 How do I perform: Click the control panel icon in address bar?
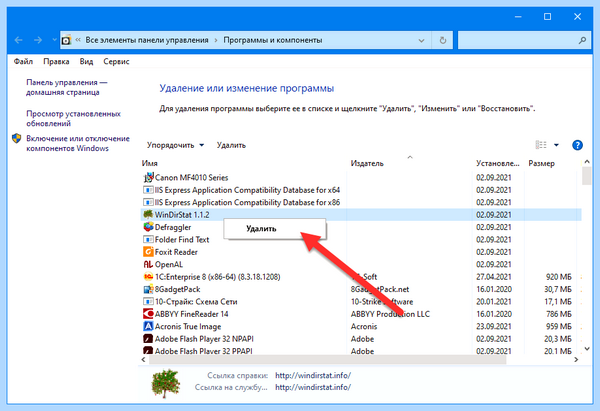(x=66, y=40)
